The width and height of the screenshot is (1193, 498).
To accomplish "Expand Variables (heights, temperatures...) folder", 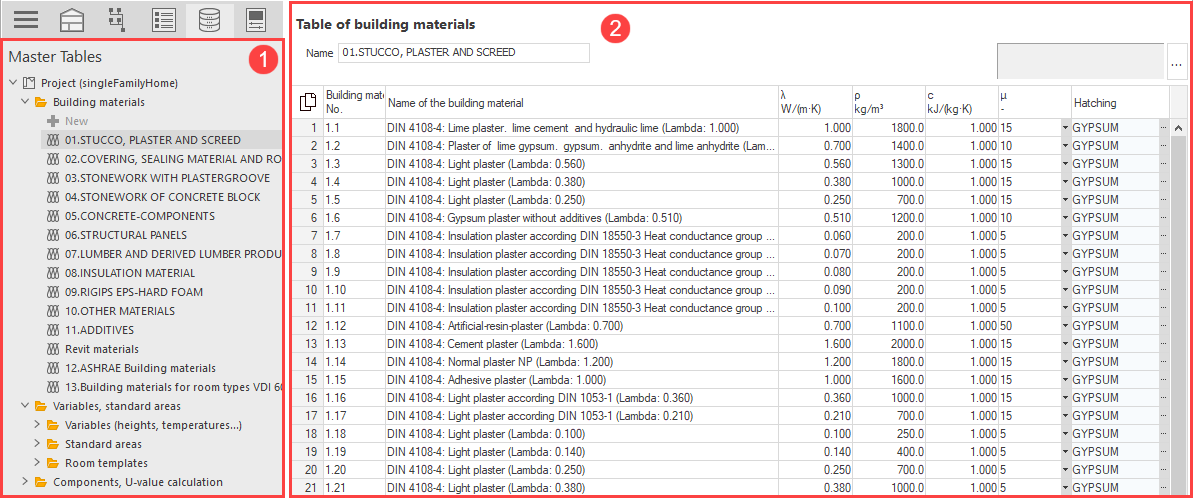I will [x=37, y=425].
